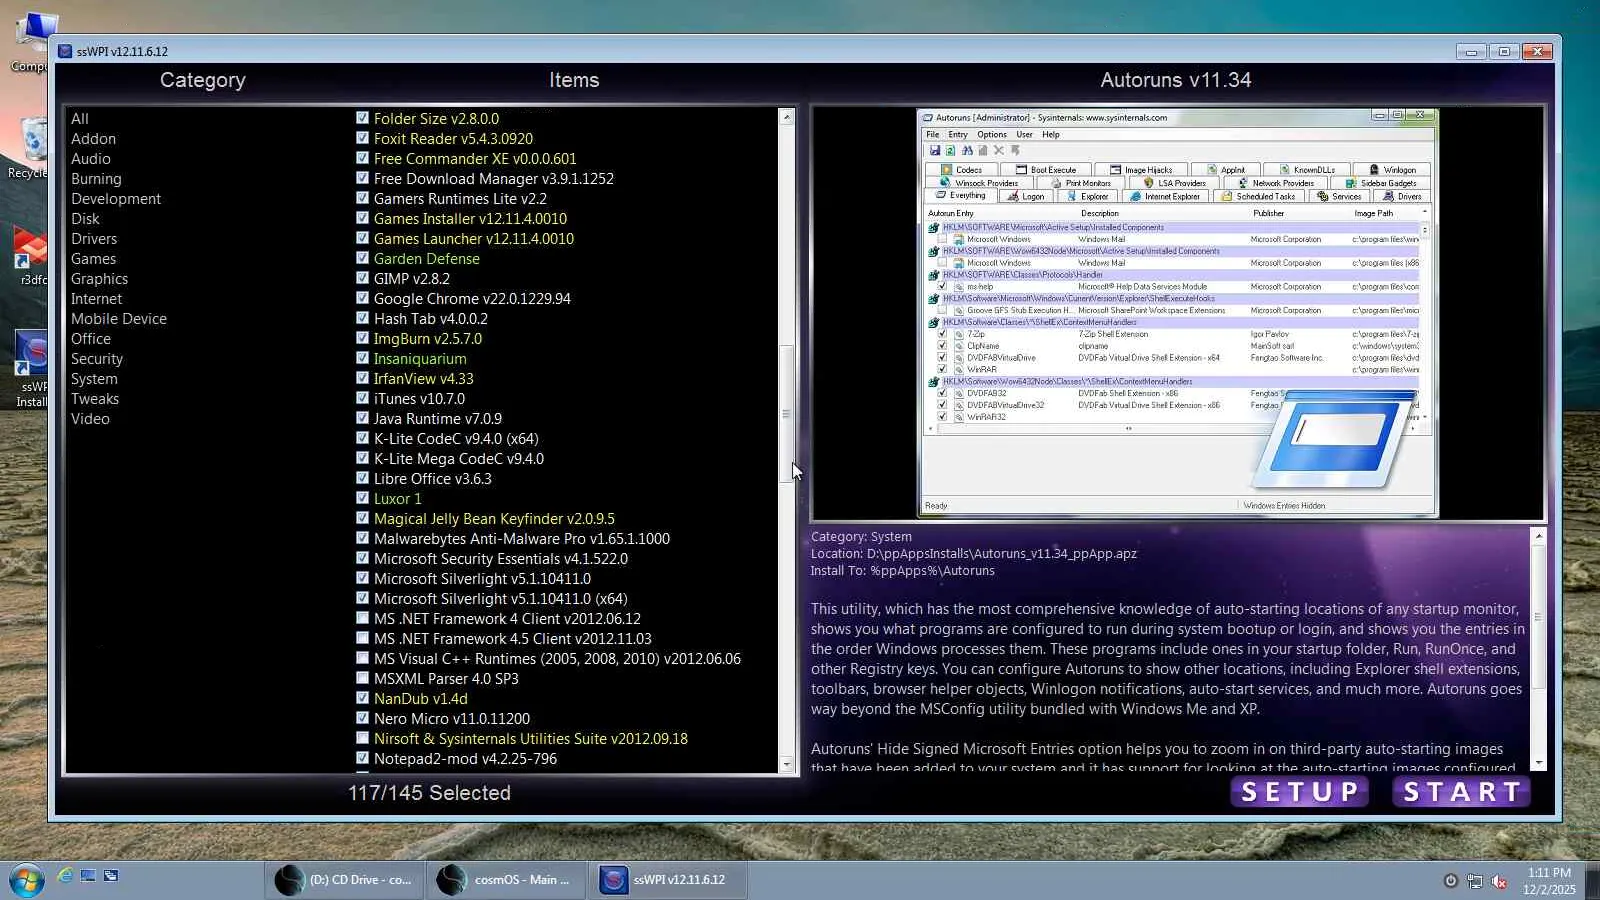Choose the Mobile Device category

[x=119, y=318]
